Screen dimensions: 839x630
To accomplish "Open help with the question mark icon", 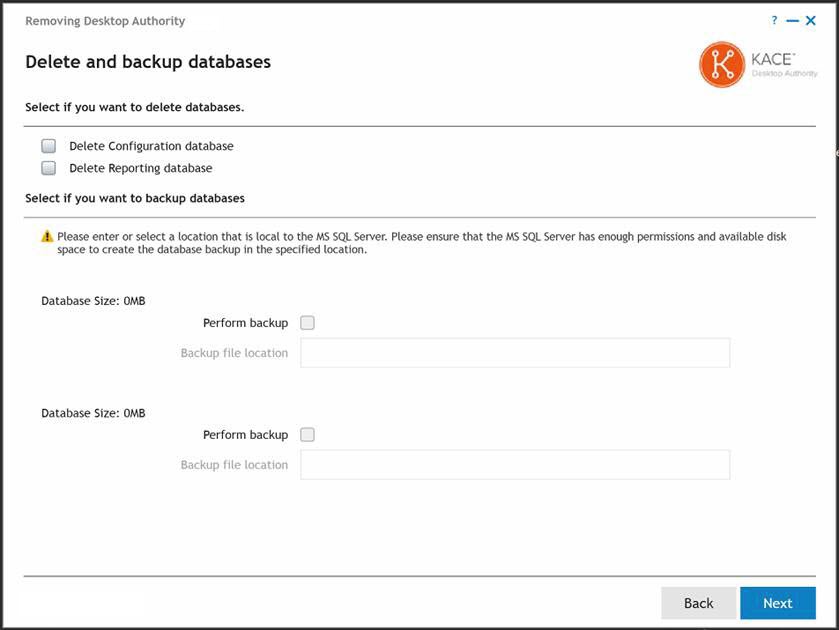I will tap(774, 20).
